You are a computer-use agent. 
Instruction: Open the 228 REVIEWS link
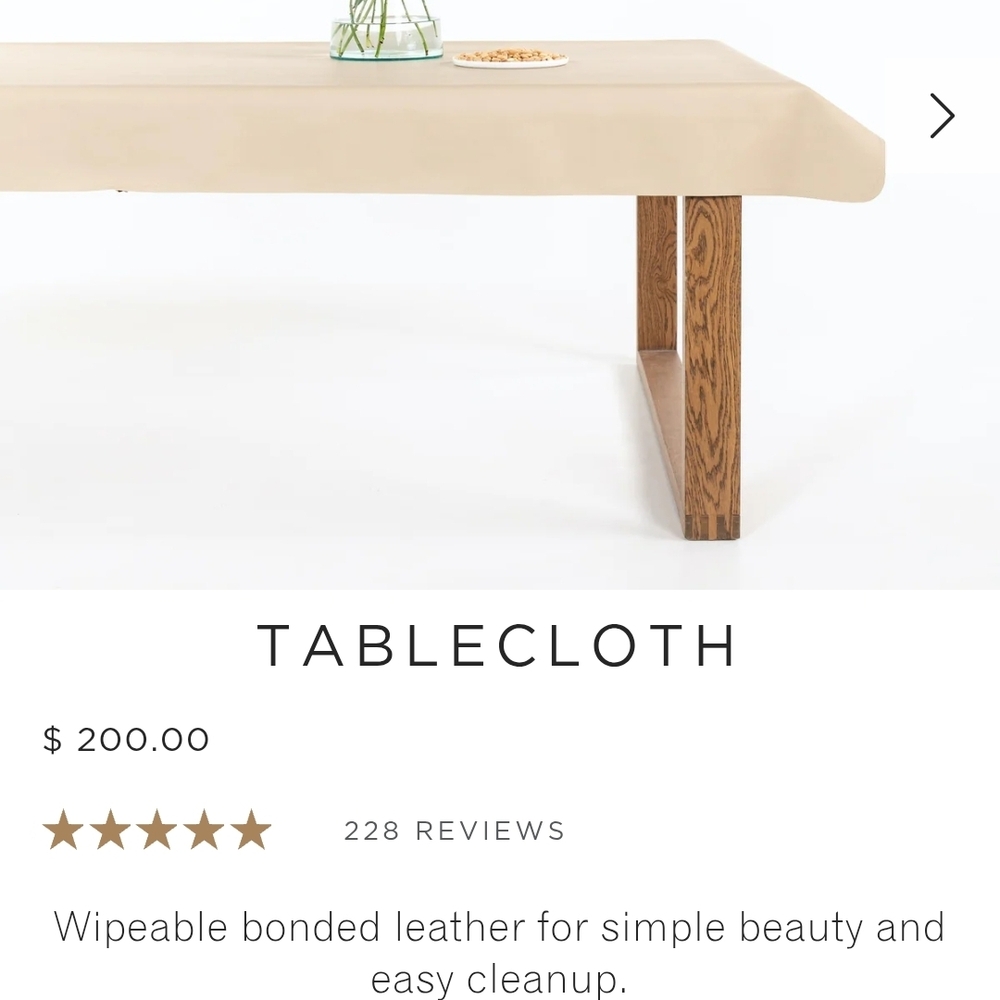(455, 830)
